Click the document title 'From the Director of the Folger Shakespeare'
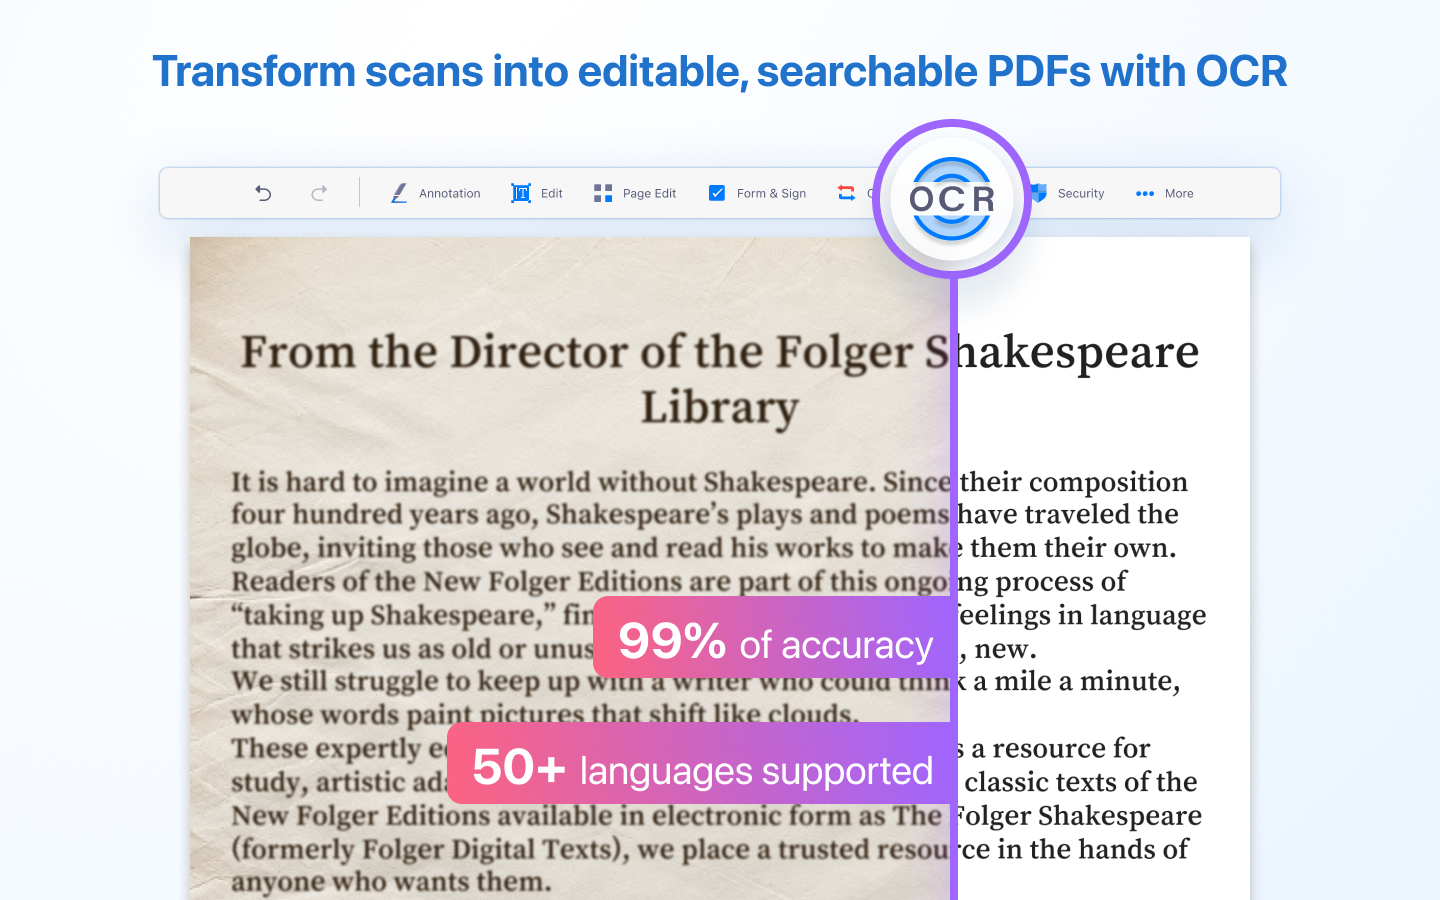 click(720, 352)
